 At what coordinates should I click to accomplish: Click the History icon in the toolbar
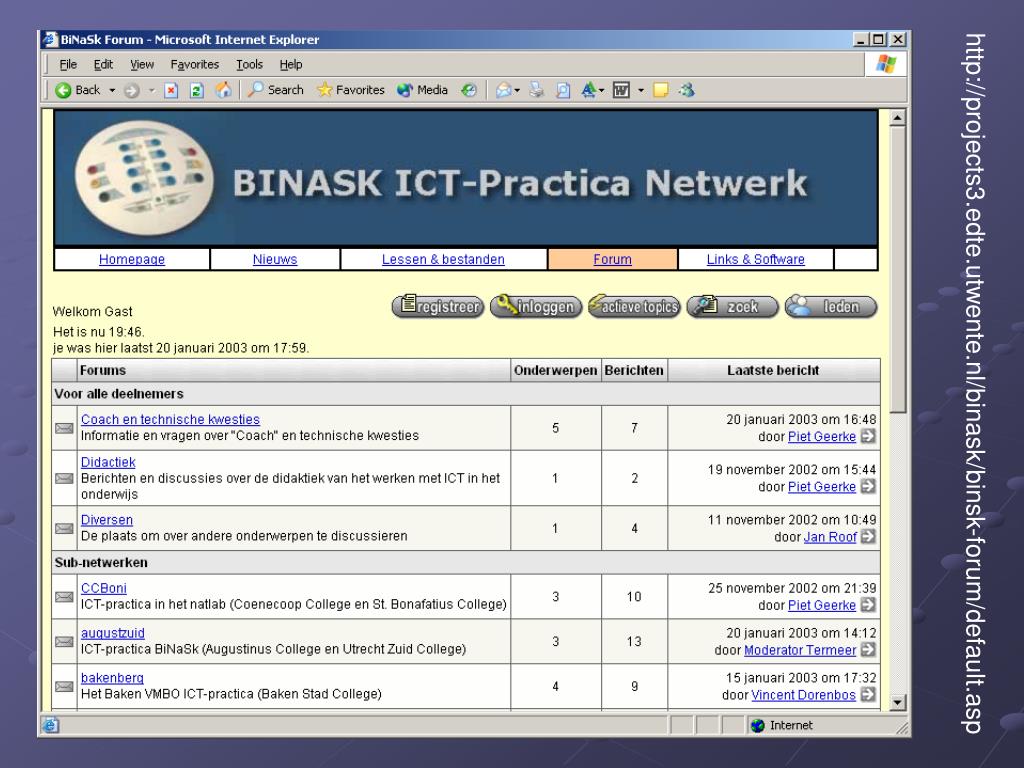point(468,90)
